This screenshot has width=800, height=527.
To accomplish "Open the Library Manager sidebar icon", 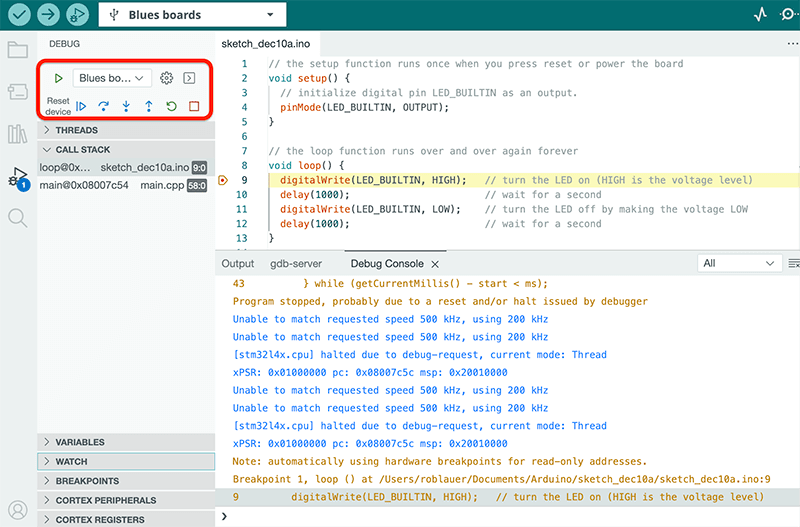I will (18, 134).
